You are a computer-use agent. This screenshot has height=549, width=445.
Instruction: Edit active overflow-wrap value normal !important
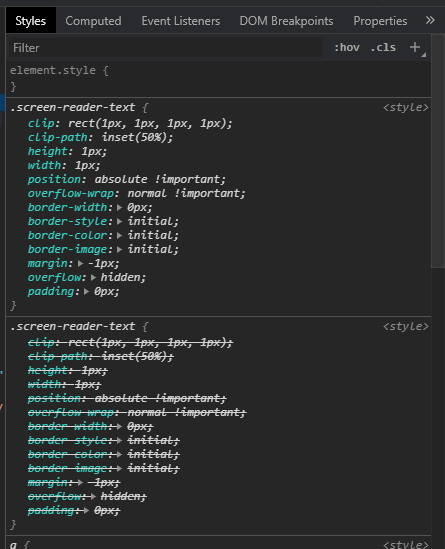[184, 193]
